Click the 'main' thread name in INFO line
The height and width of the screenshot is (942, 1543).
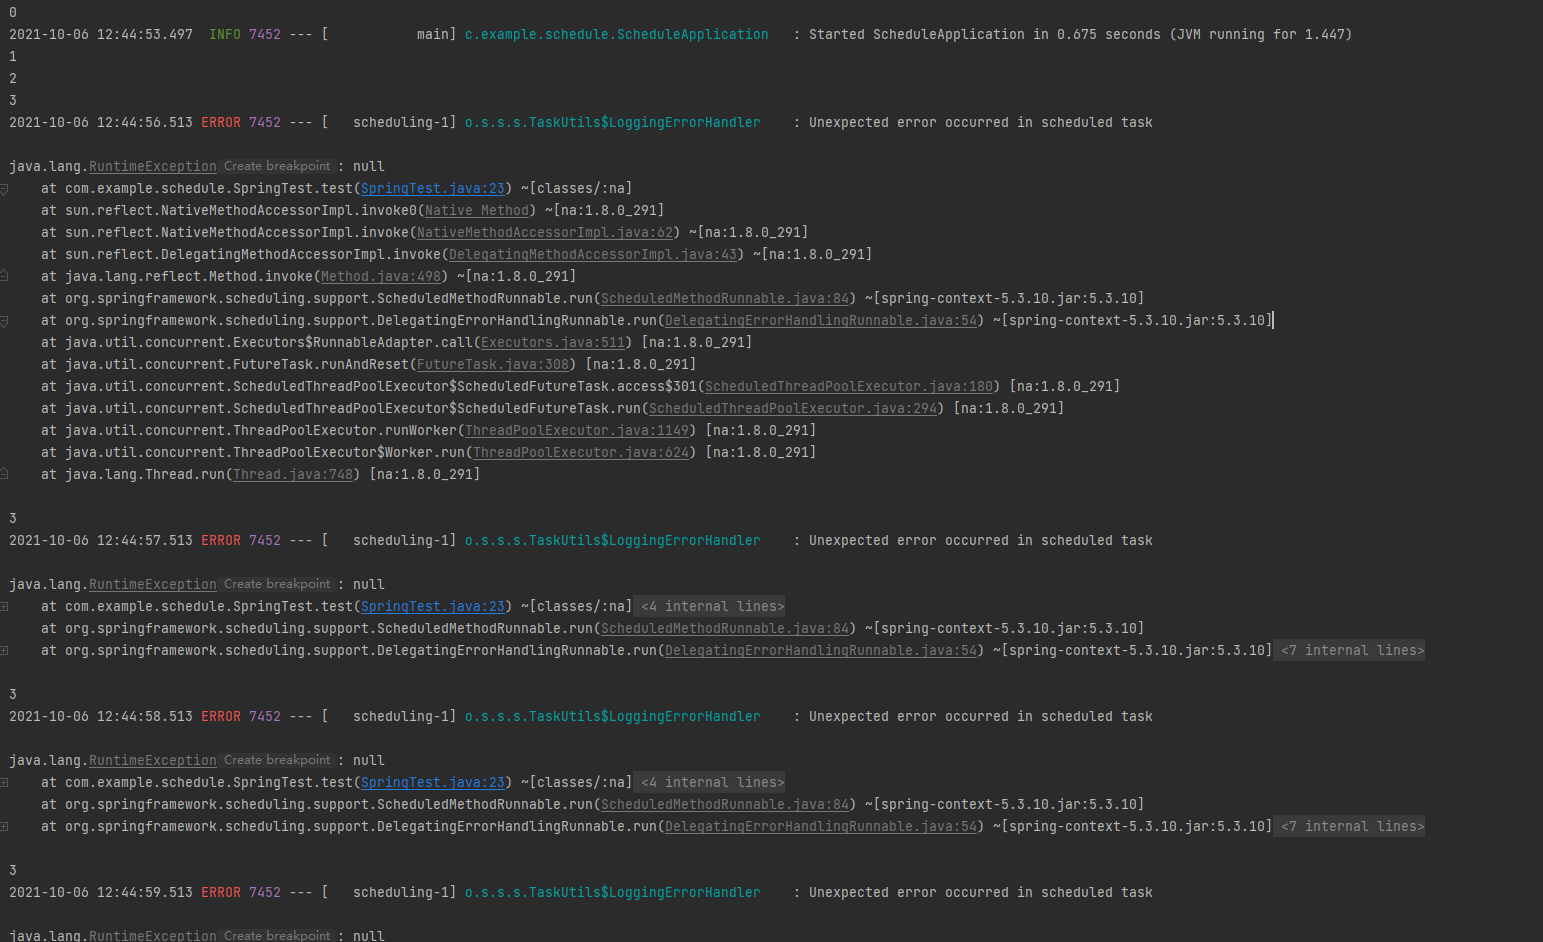point(433,34)
